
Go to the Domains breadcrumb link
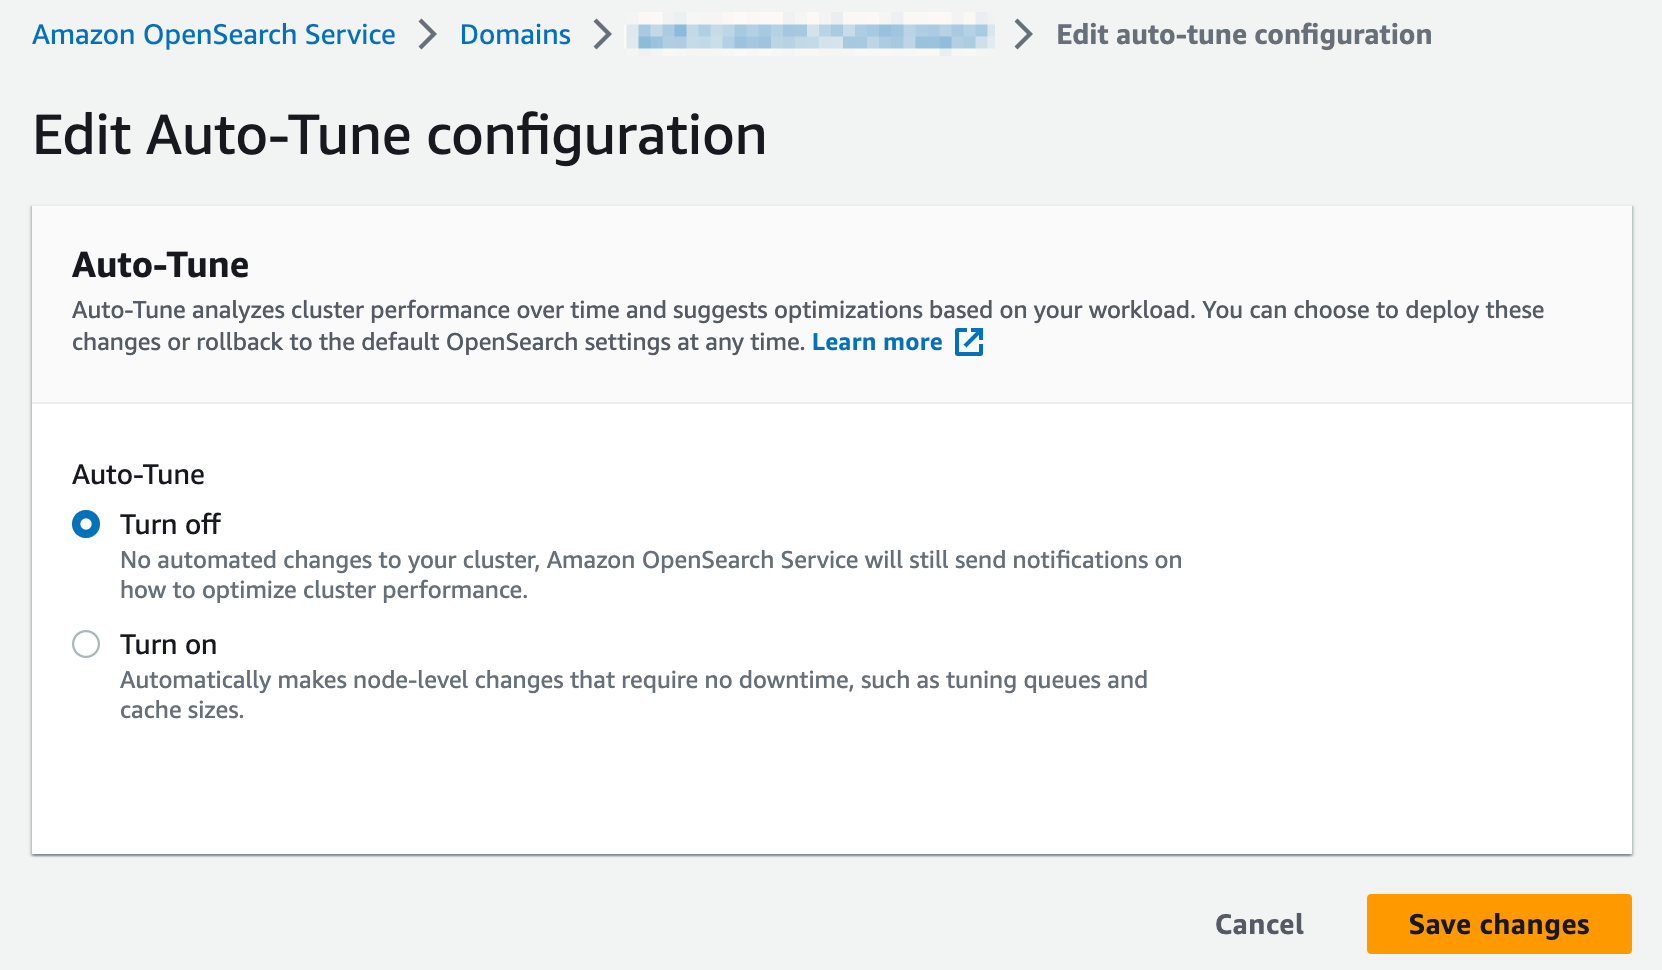[515, 34]
